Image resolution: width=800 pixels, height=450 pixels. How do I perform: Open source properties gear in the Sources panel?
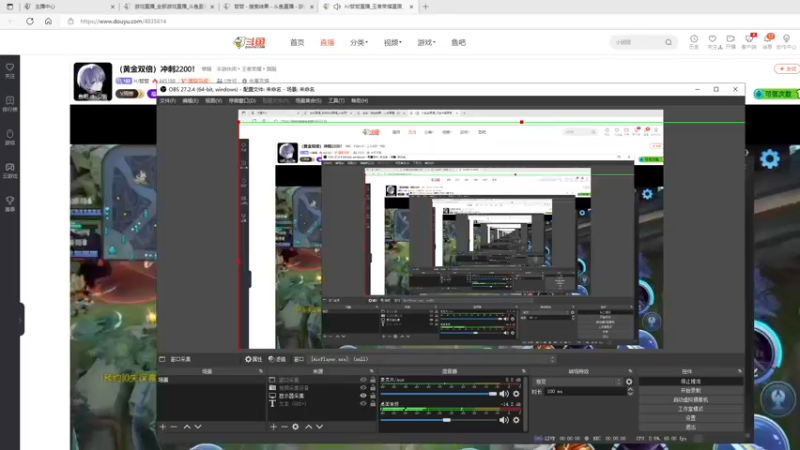point(295,427)
